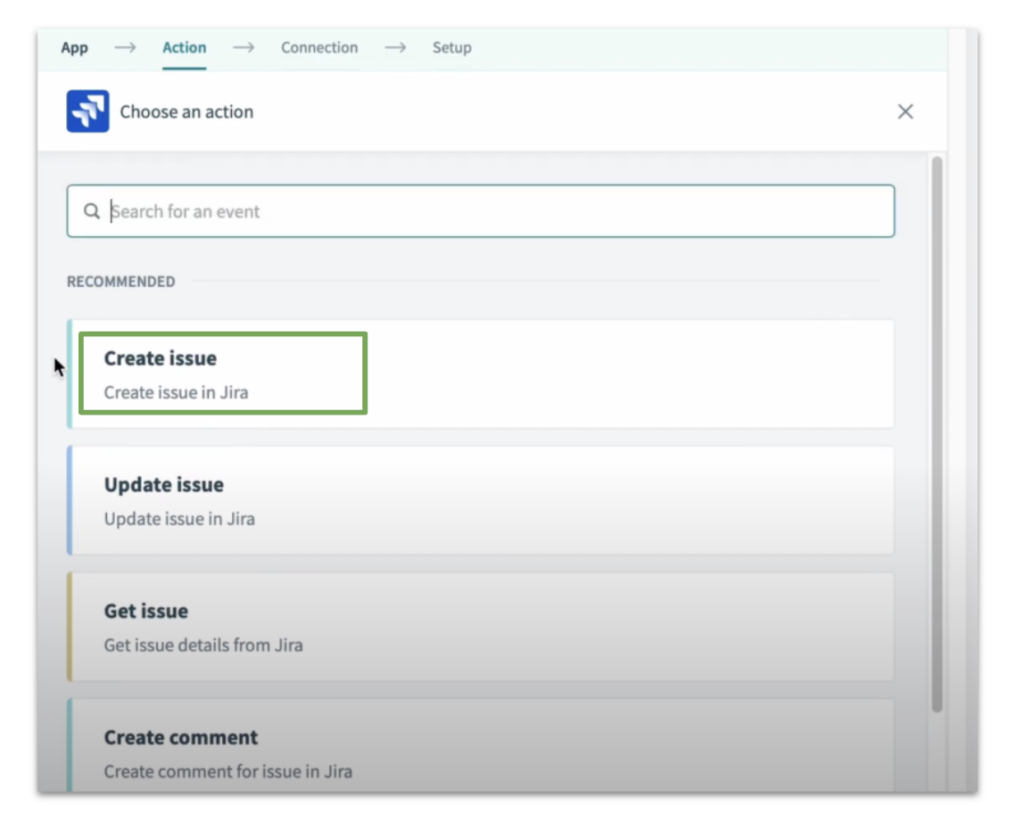Screen dimensions: 1024x838
Task: Open the App step in the breadcrumb
Action: tap(74, 47)
